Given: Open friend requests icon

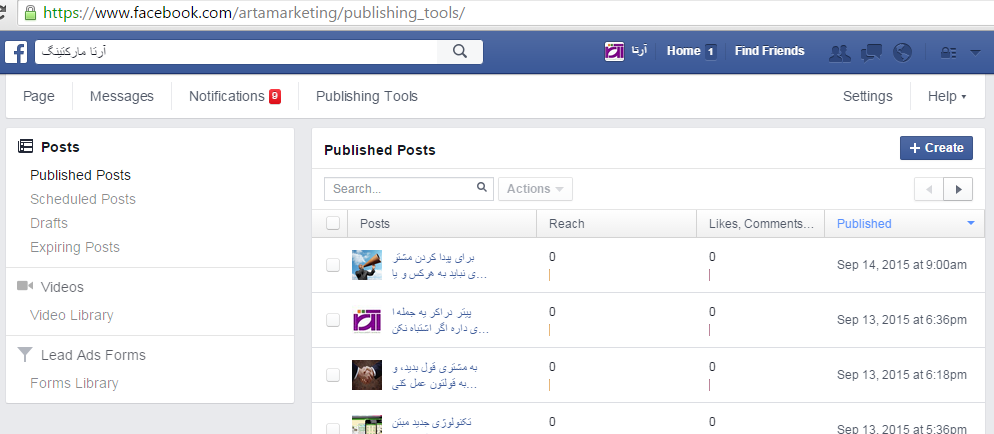Looking at the screenshot, I should coord(840,52).
